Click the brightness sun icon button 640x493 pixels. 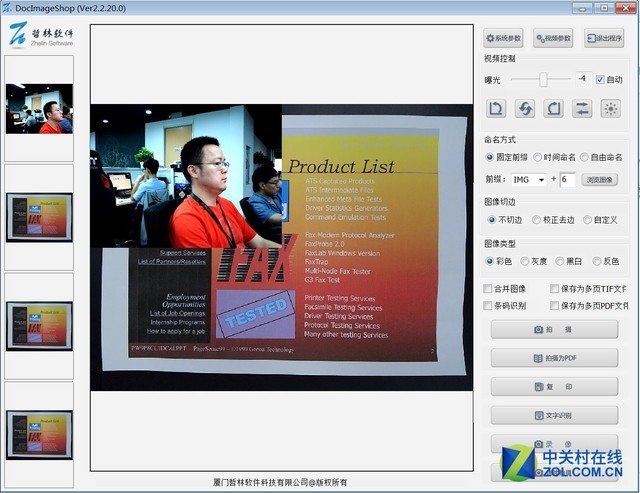tap(610, 108)
